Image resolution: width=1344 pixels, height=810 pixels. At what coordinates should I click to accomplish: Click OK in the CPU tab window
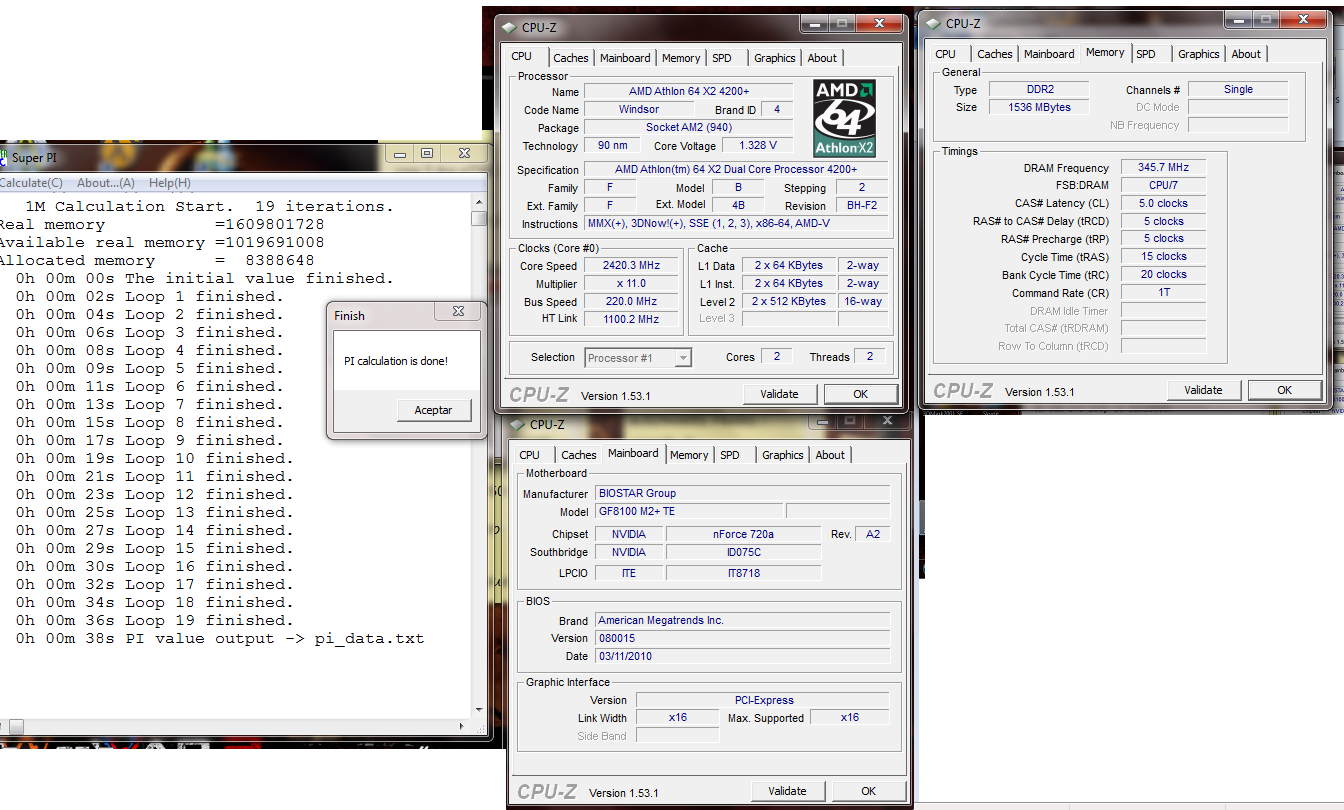tap(861, 394)
